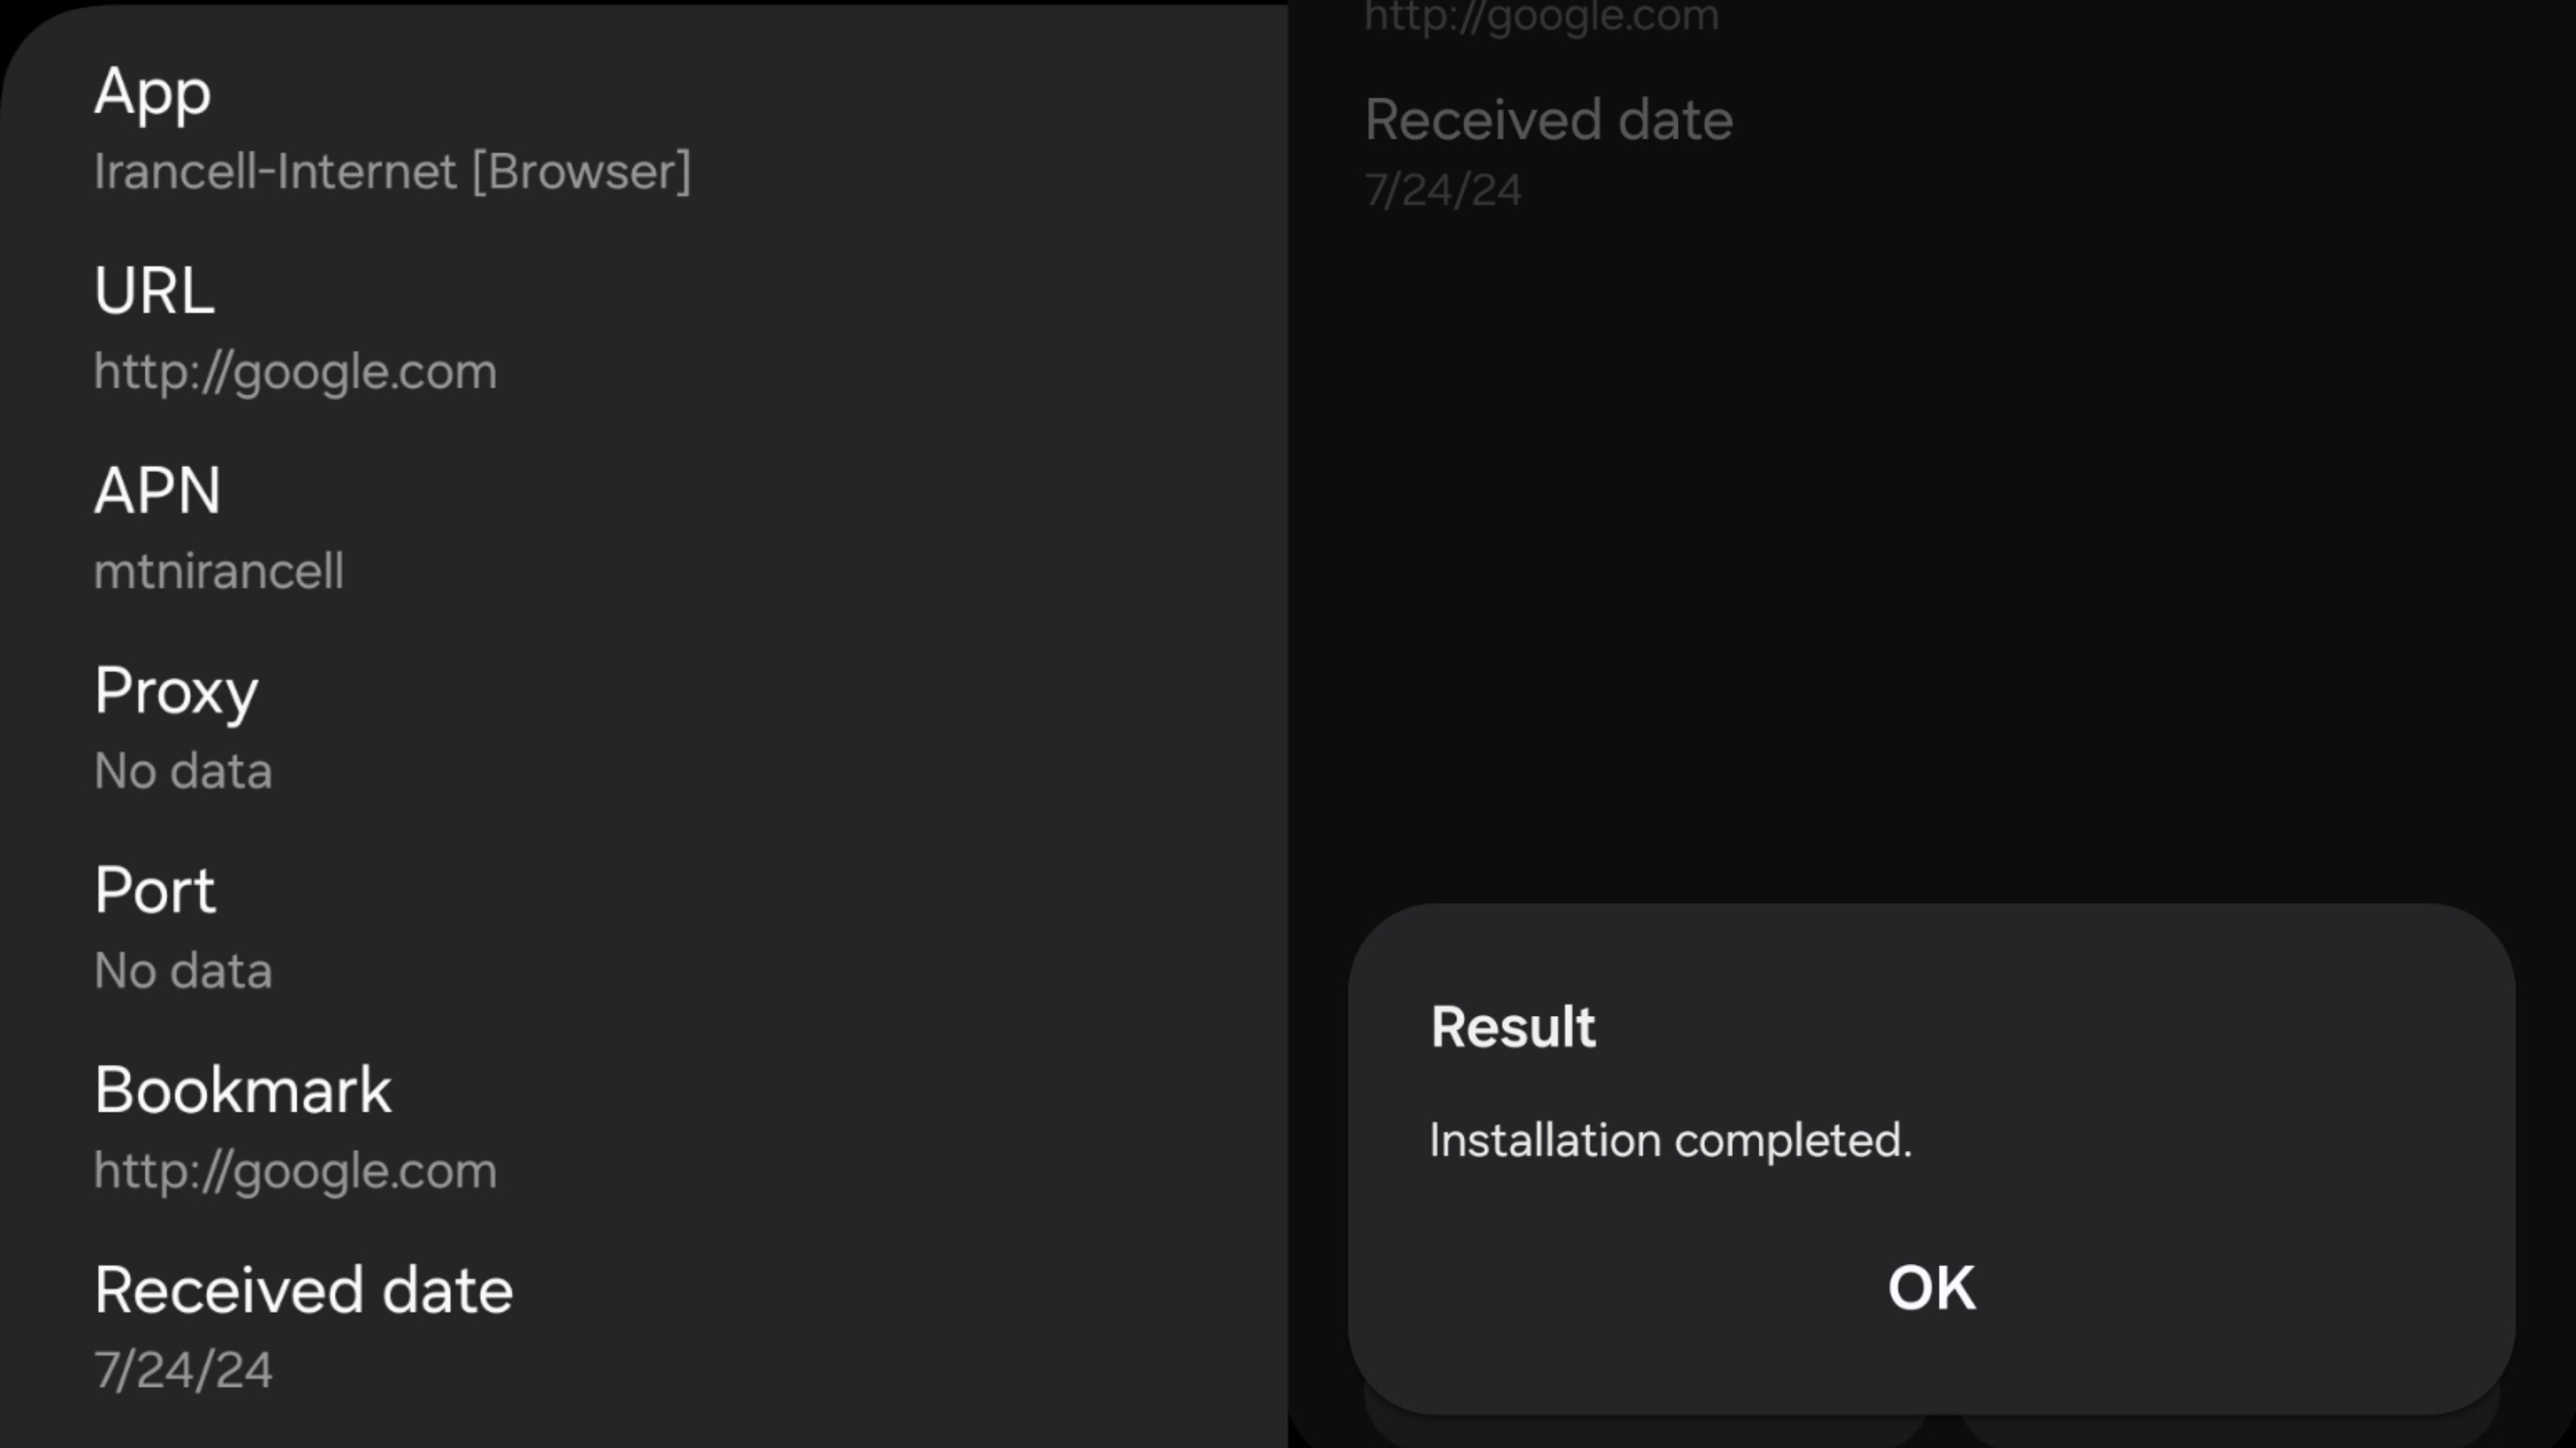The width and height of the screenshot is (2576, 1448).
Task: Tap the Result dialog title
Action: click(1514, 1026)
